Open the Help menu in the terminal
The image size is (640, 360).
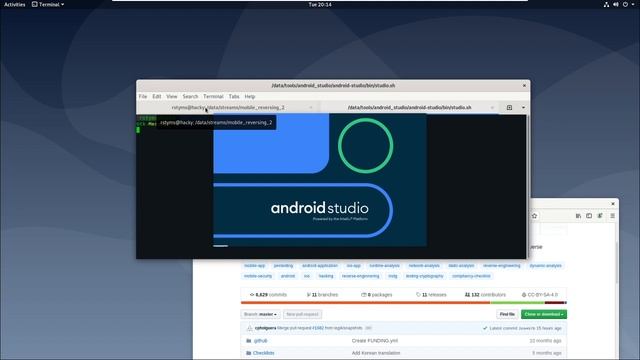250,96
